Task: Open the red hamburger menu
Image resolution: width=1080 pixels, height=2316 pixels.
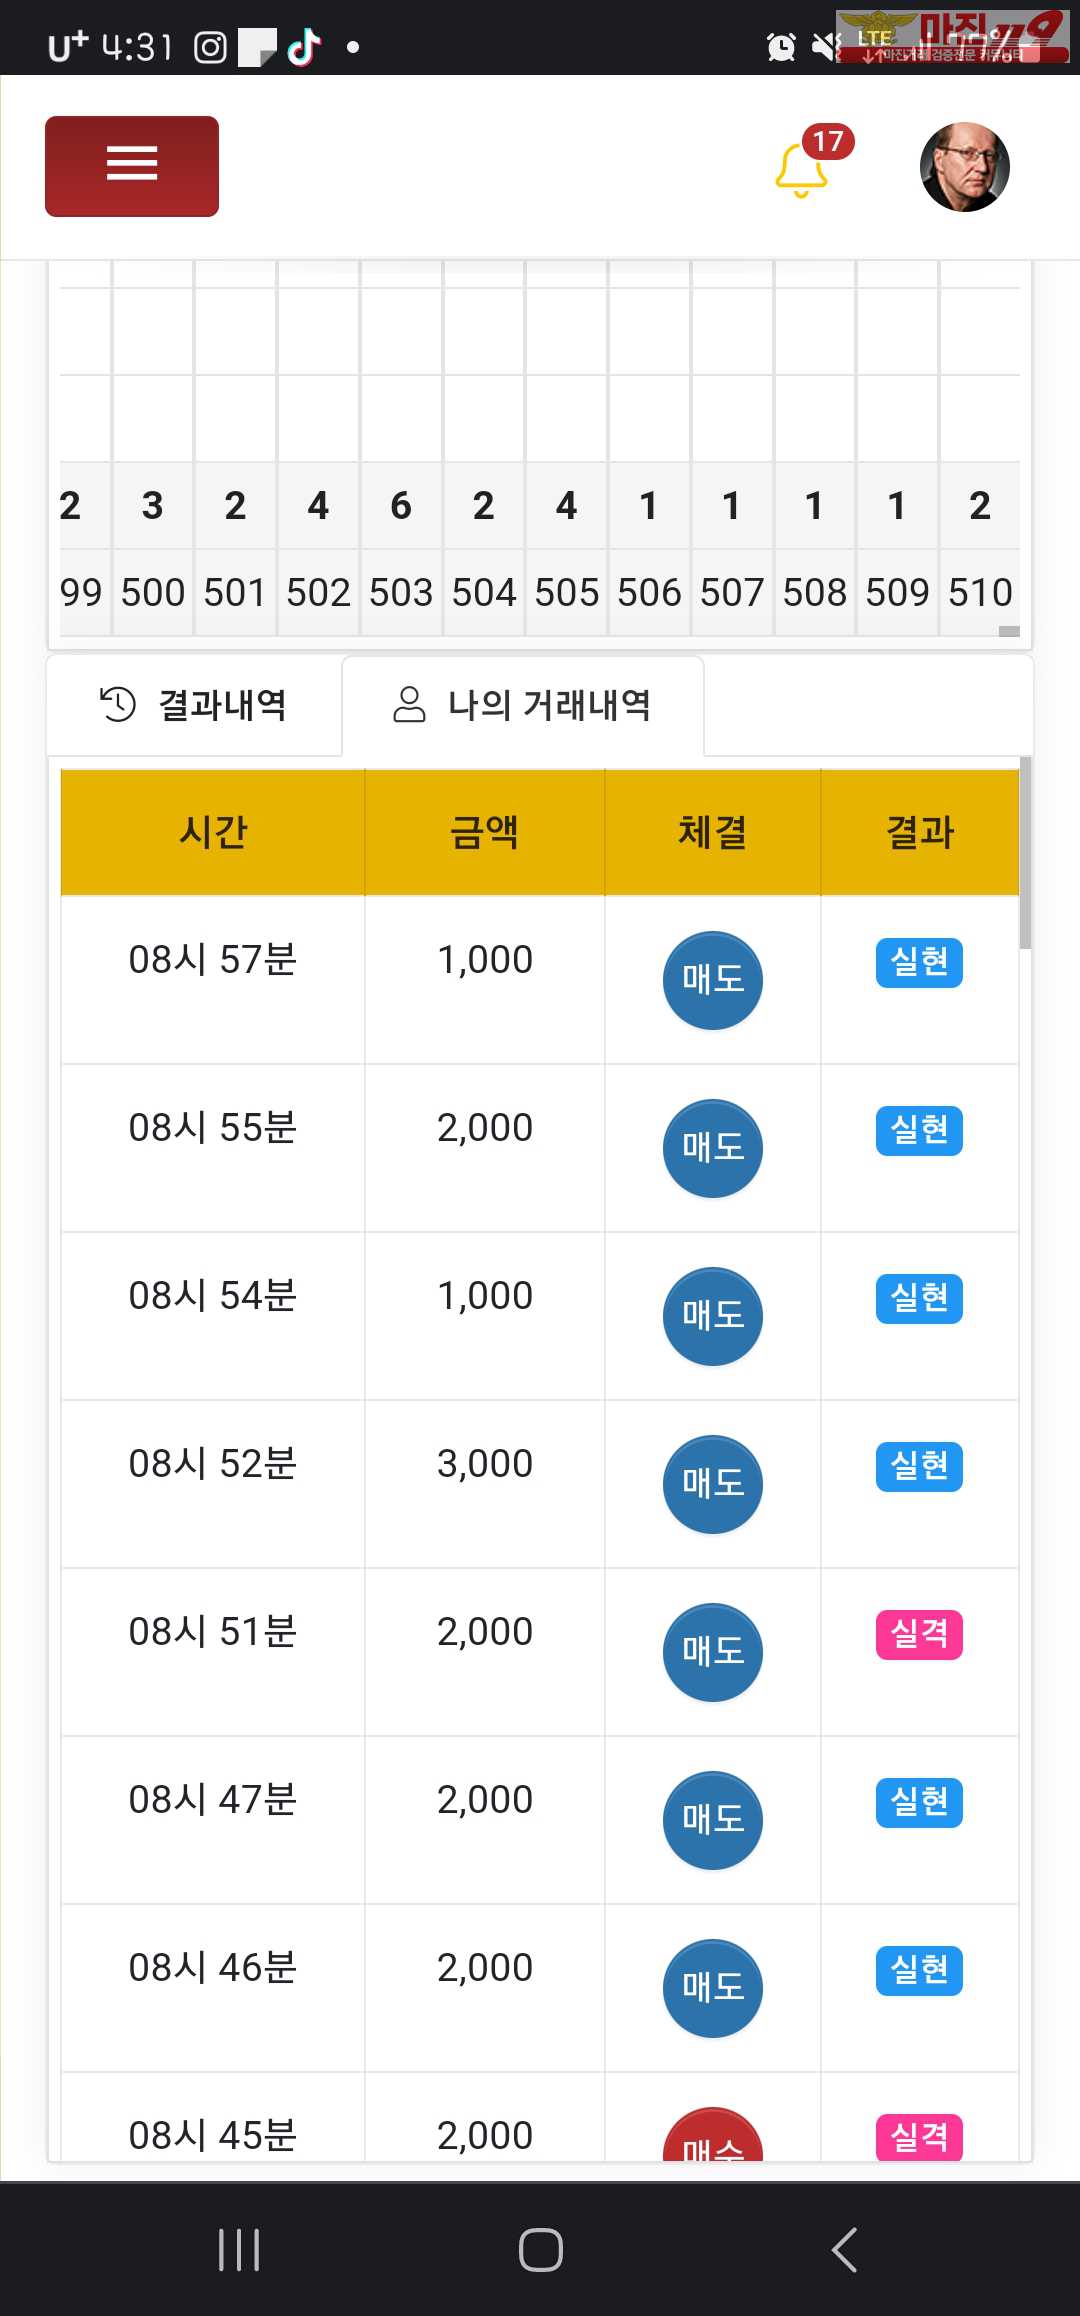Action: [x=132, y=166]
